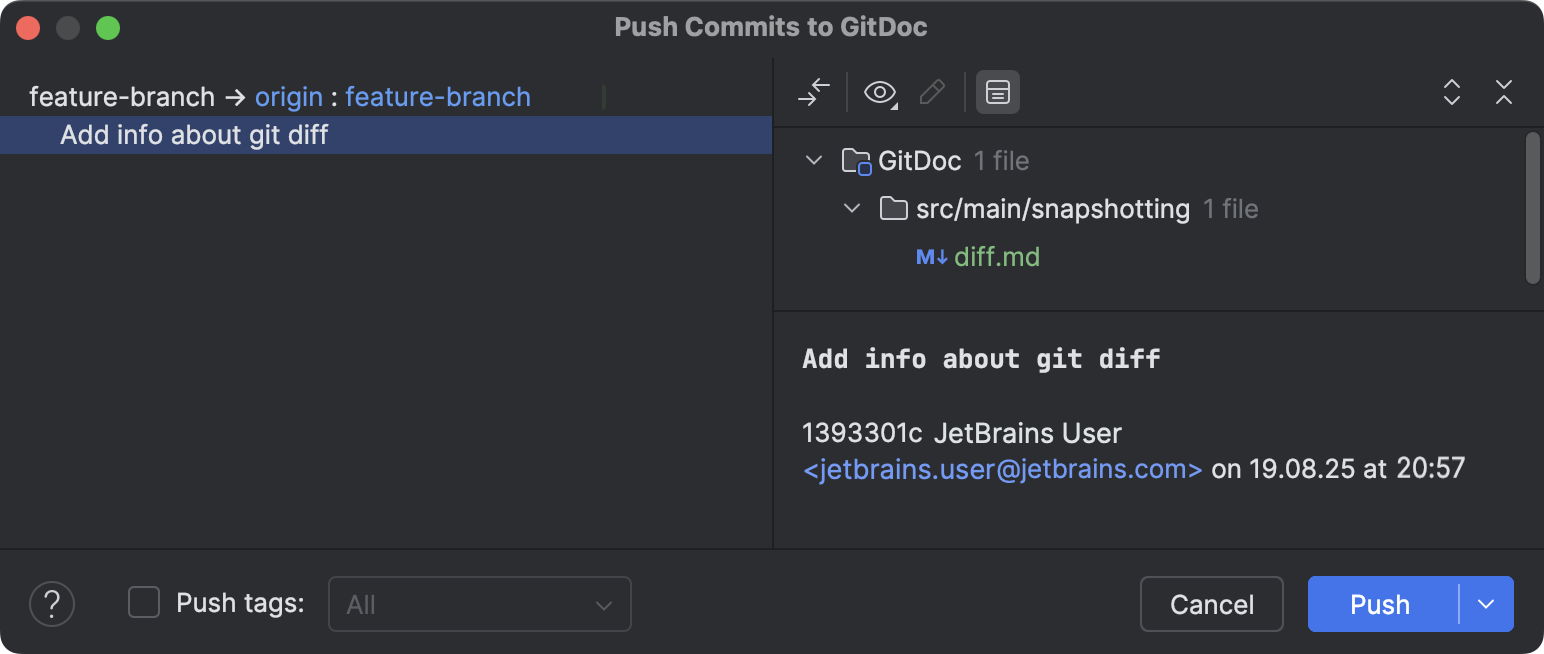Click the origin remote link
The height and width of the screenshot is (654, 1544).
click(x=289, y=96)
